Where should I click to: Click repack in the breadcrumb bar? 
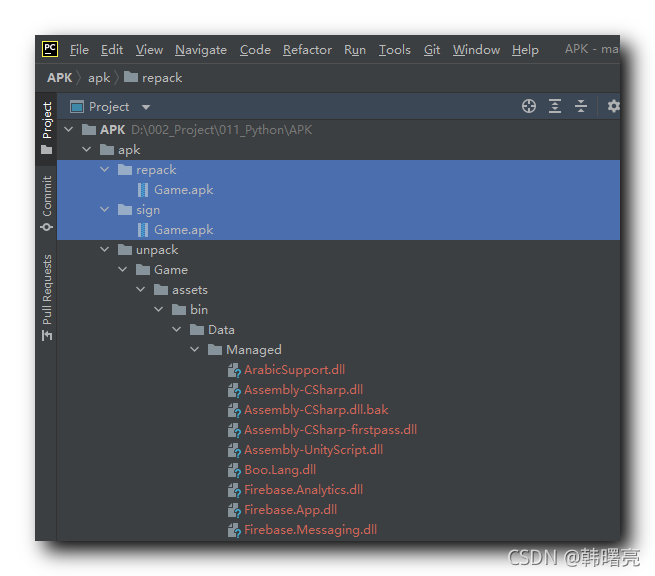pos(162,78)
